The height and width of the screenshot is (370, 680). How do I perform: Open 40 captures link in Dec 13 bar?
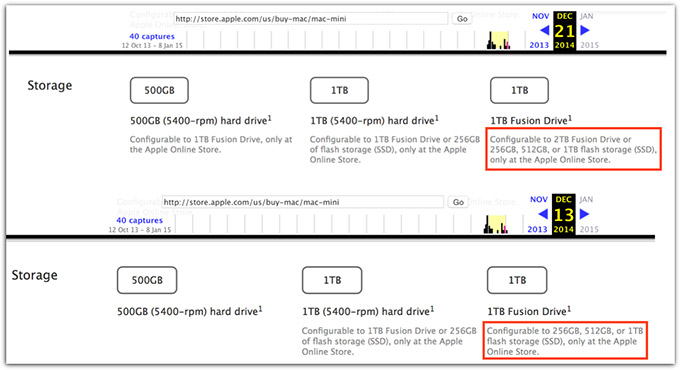(x=139, y=220)
